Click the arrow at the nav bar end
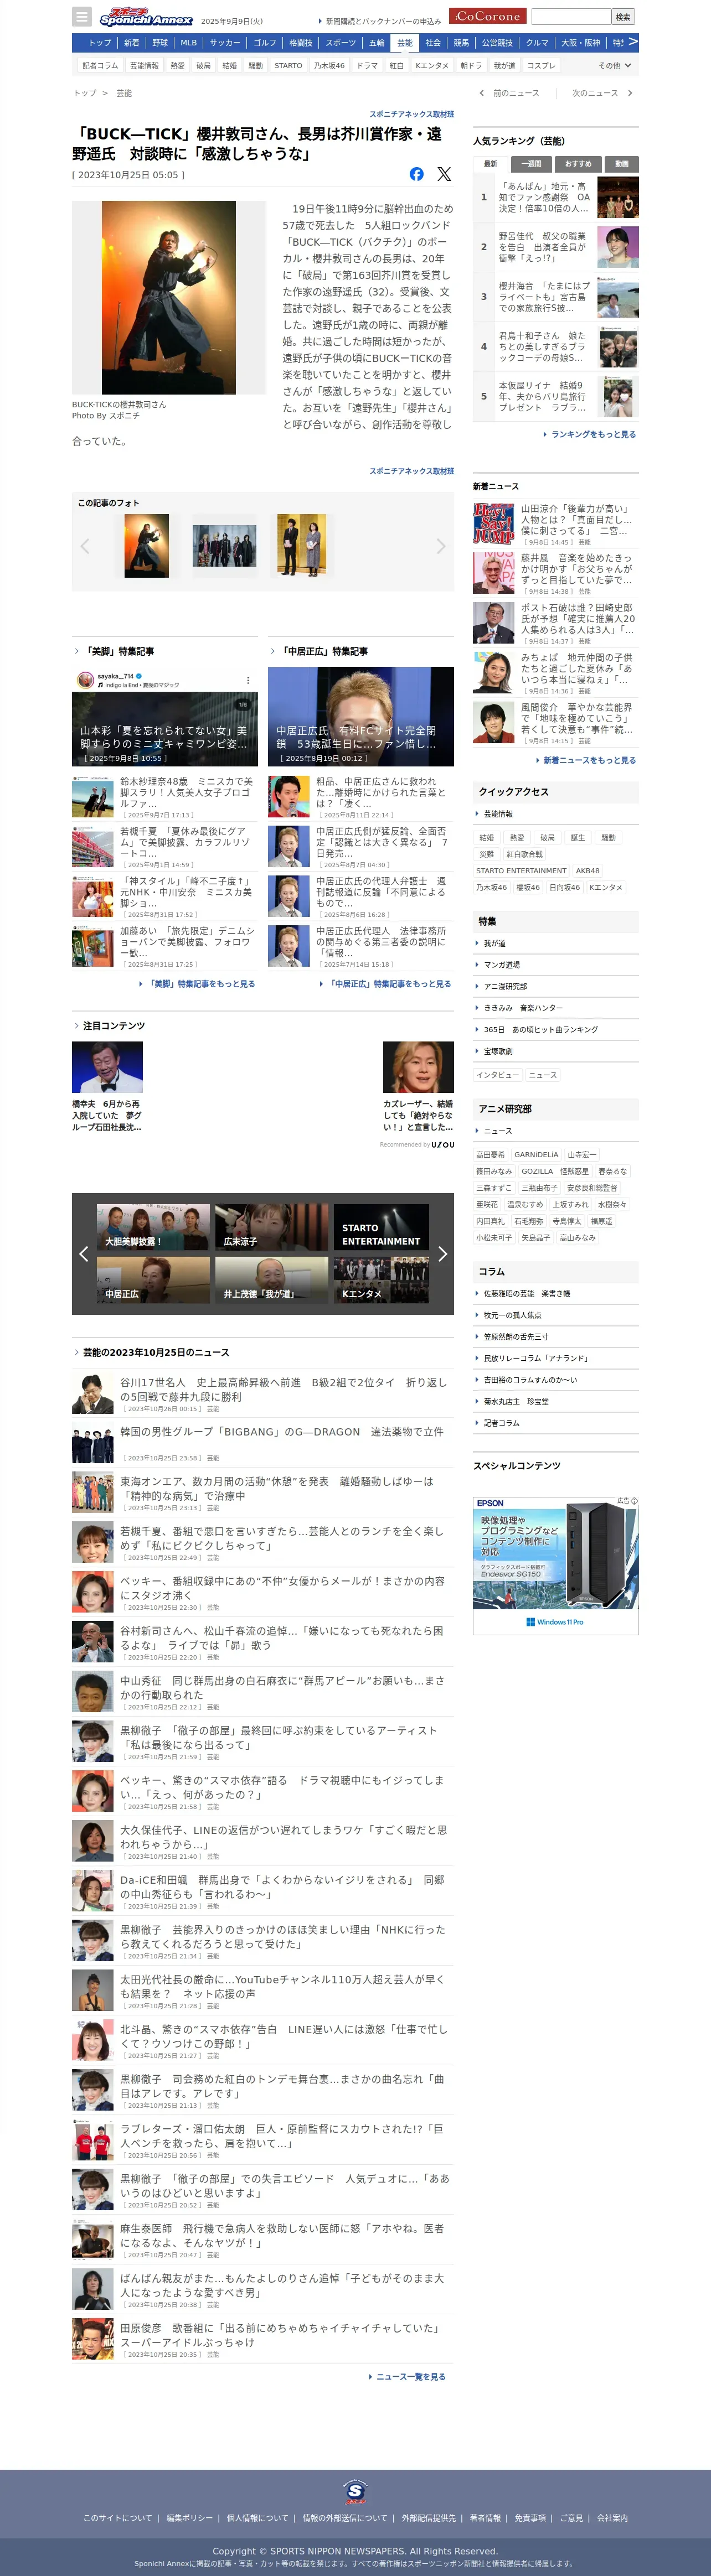The height and width of the screenshot is (2576, 711). point(632,42)
